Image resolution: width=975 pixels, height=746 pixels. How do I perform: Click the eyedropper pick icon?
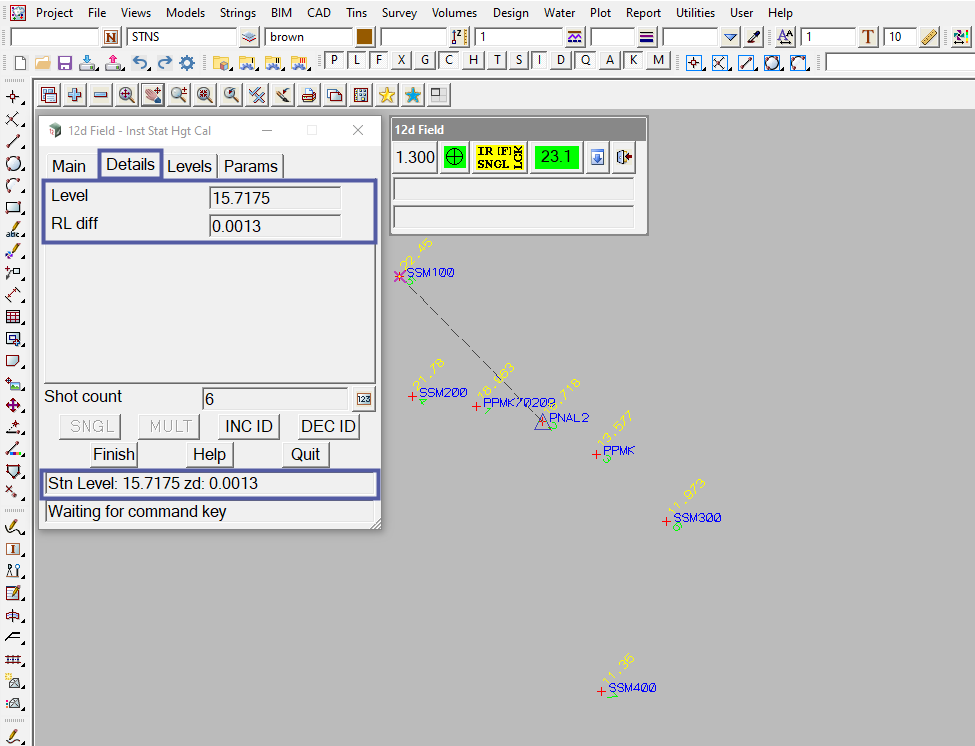754,37
